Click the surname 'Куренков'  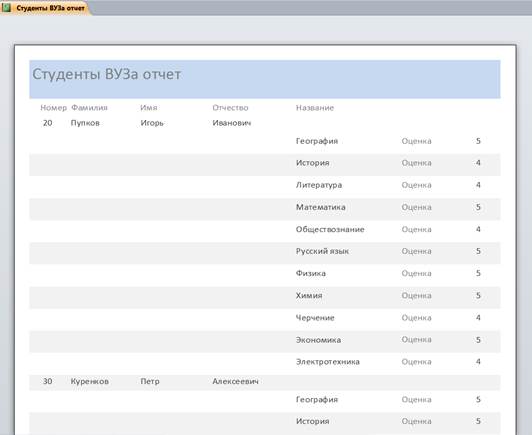point(90,381)
